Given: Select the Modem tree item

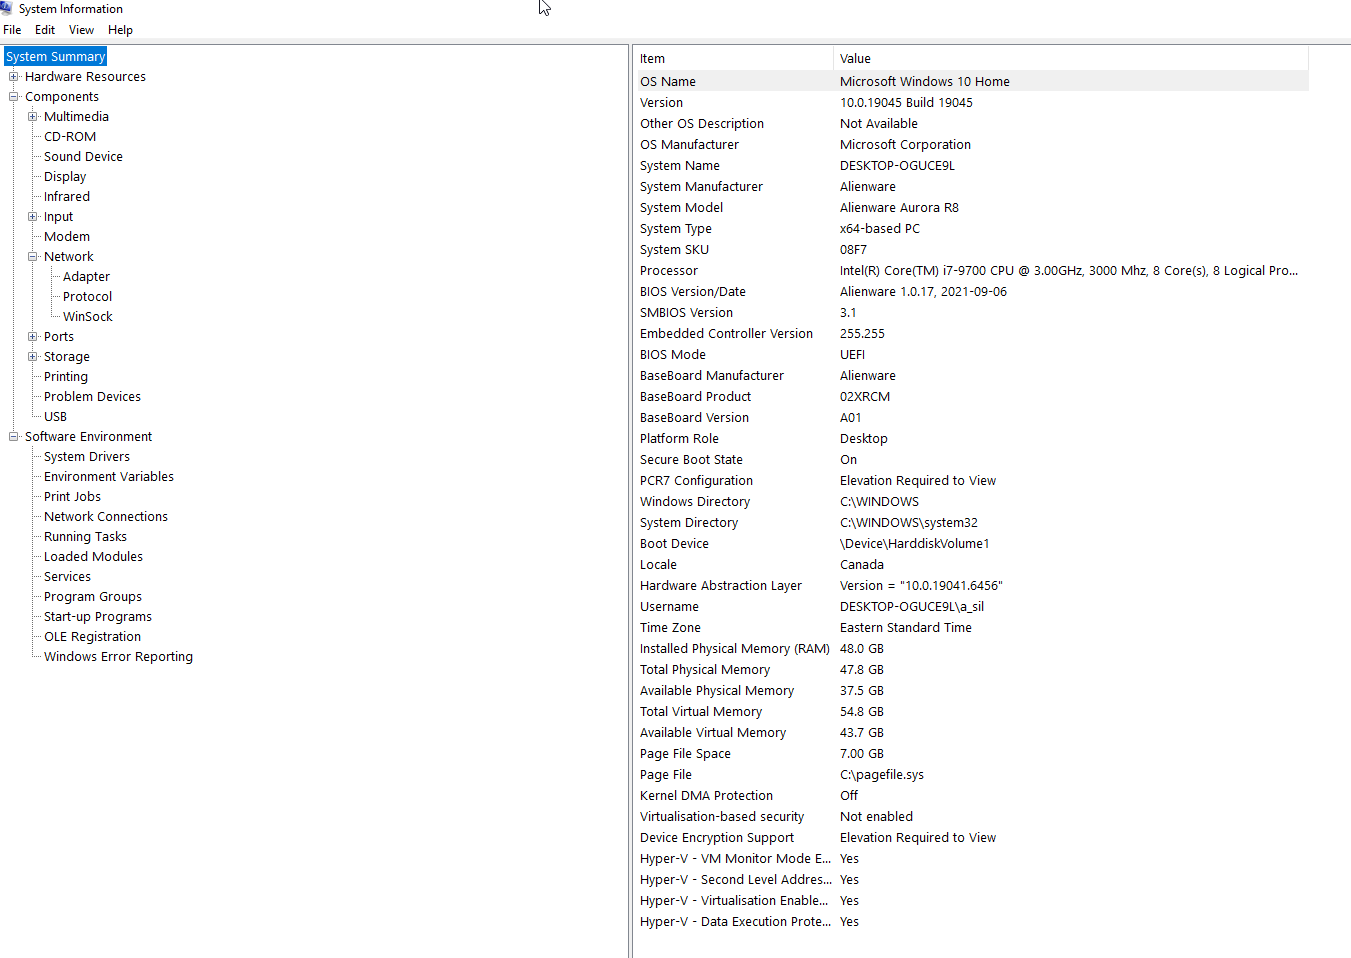Looking at the screenshot, I should click(x=67, y=237).
